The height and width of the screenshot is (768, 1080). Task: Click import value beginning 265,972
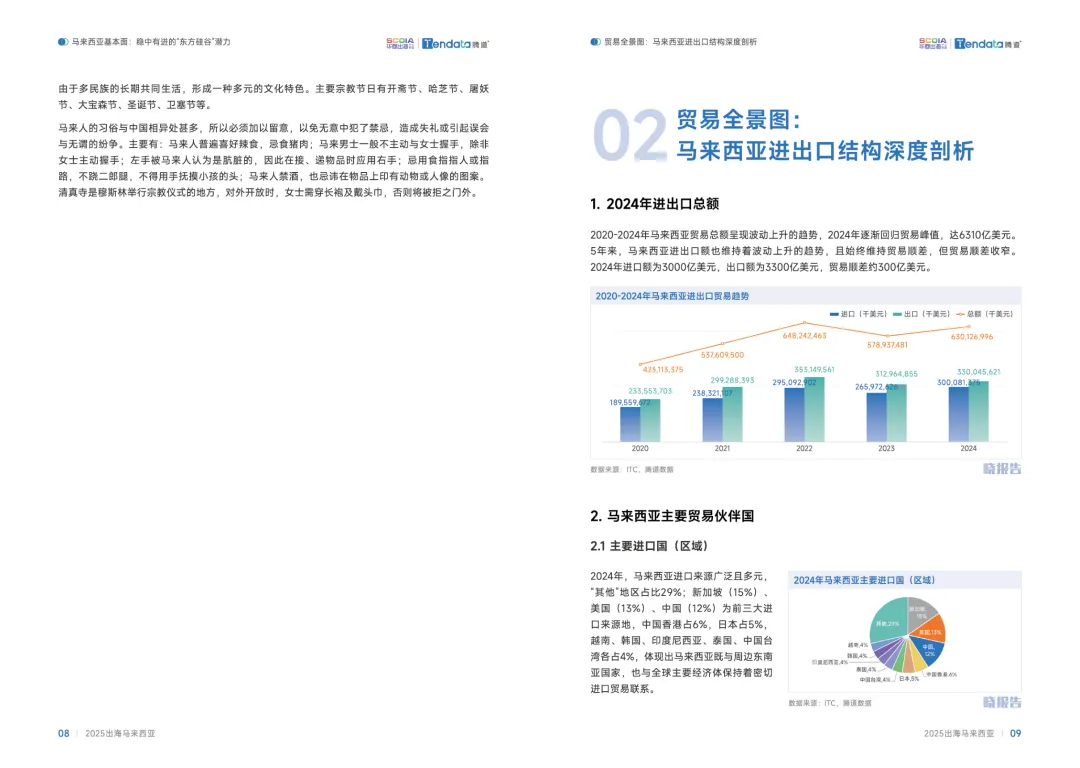coord(876,387)
